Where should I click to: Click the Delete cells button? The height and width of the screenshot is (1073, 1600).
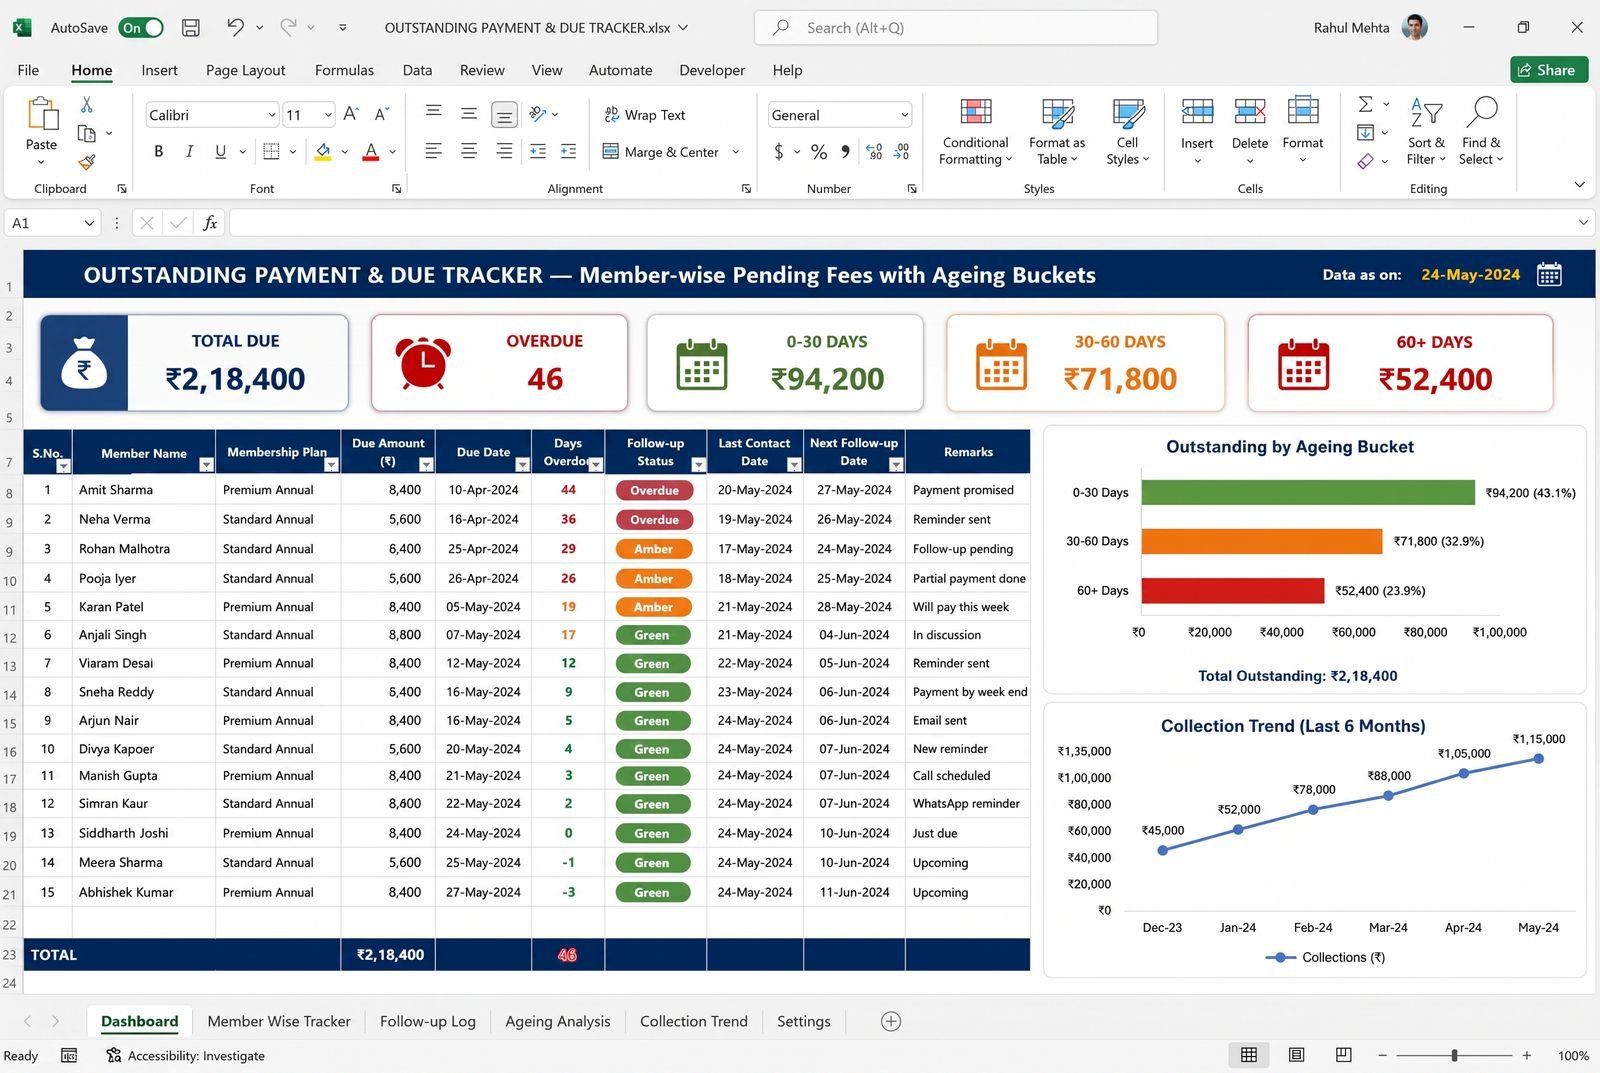(1250, 130)
